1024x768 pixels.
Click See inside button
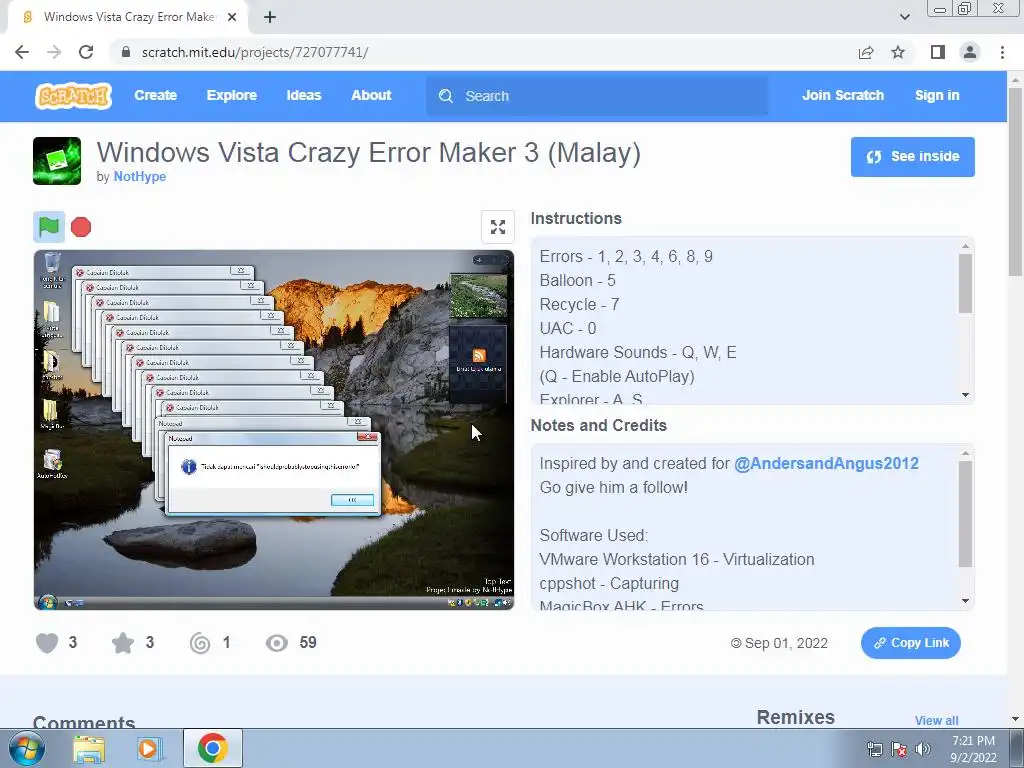[912, 157]
